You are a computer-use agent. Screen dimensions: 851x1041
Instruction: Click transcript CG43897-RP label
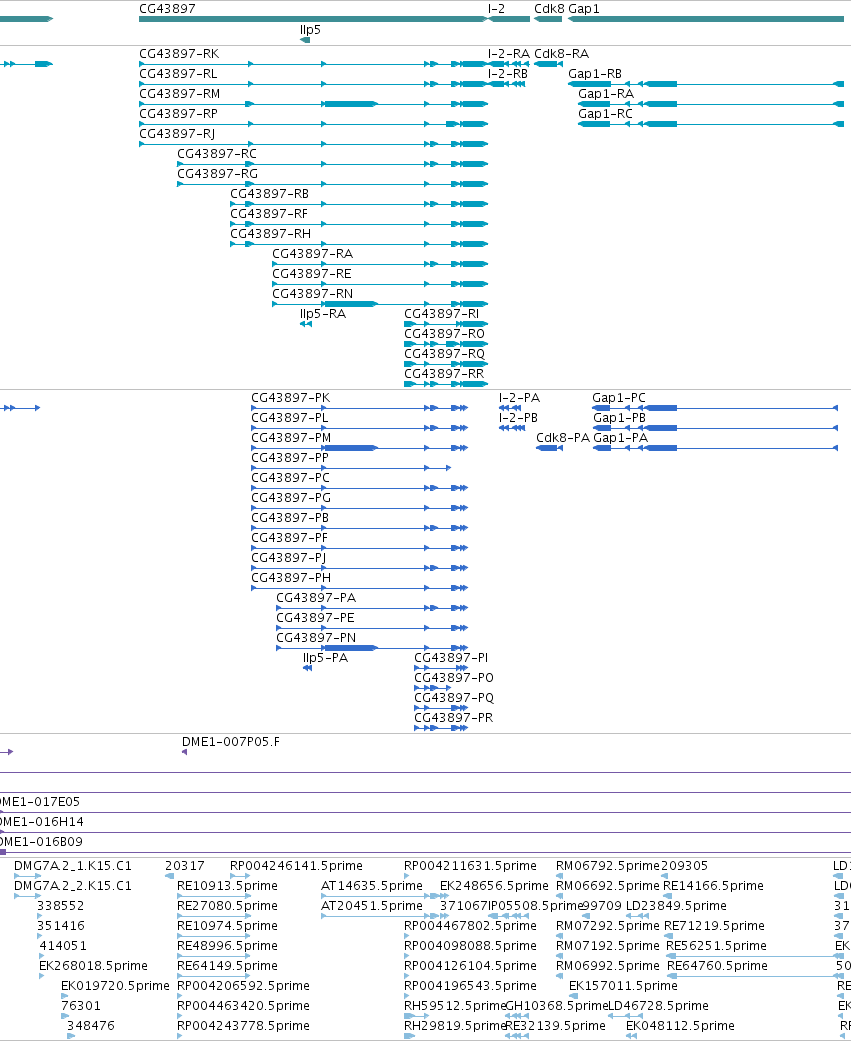pos(178,114)
